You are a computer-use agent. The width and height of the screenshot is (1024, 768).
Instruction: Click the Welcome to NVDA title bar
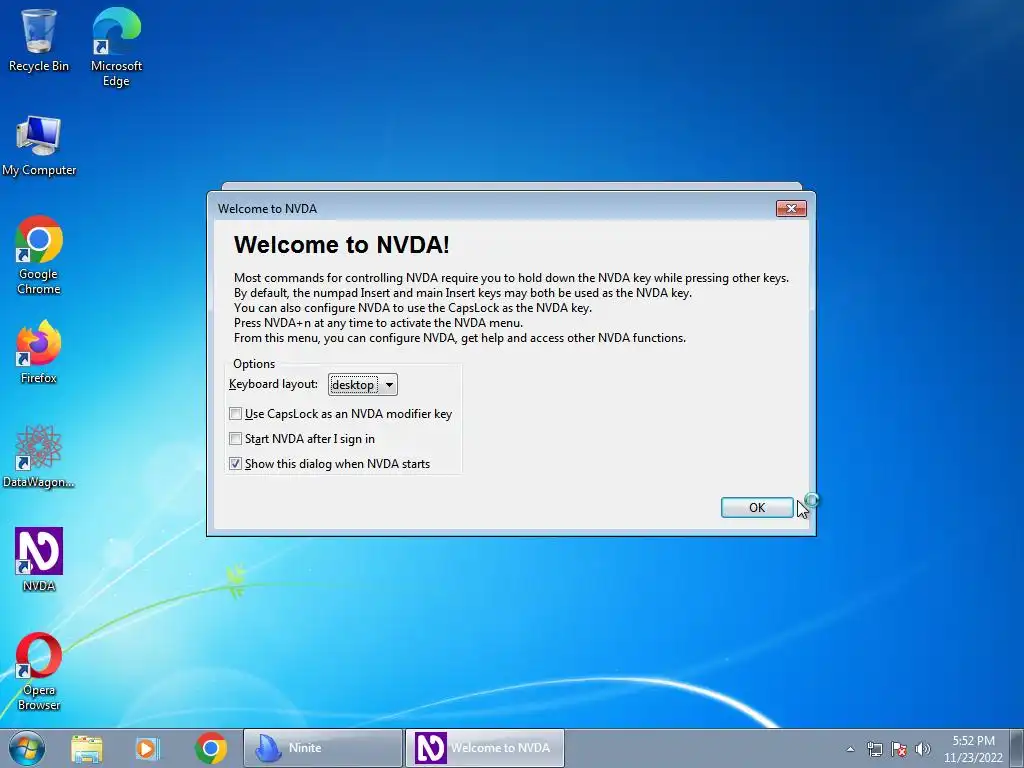tap(496, 208)
